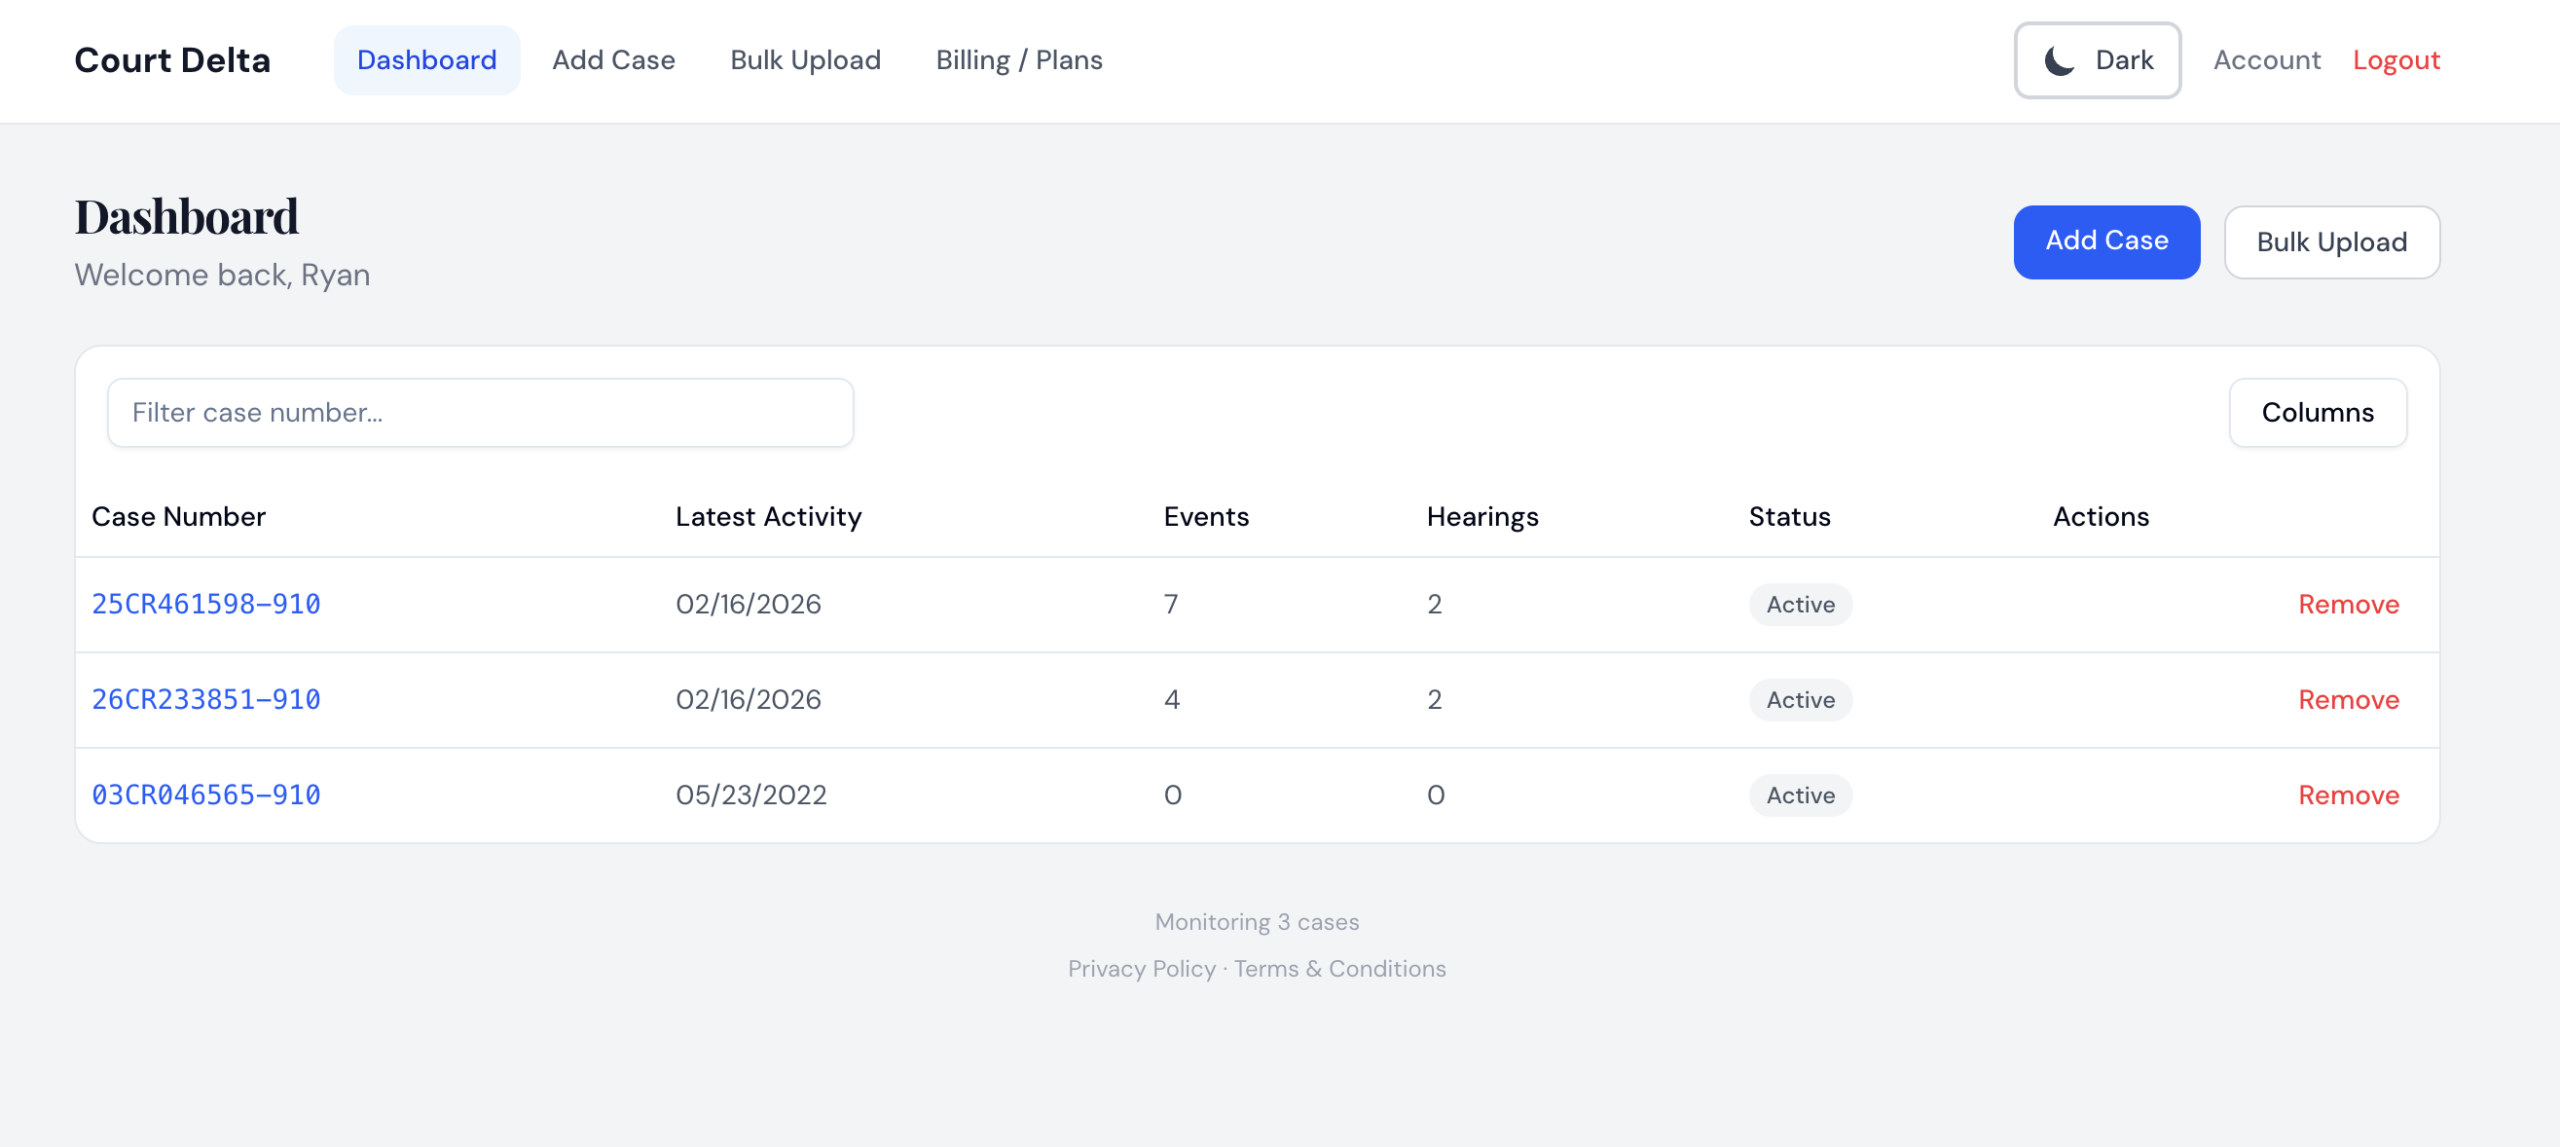Click the Account link
2560x1147 pixels.
pos(2265,60)
